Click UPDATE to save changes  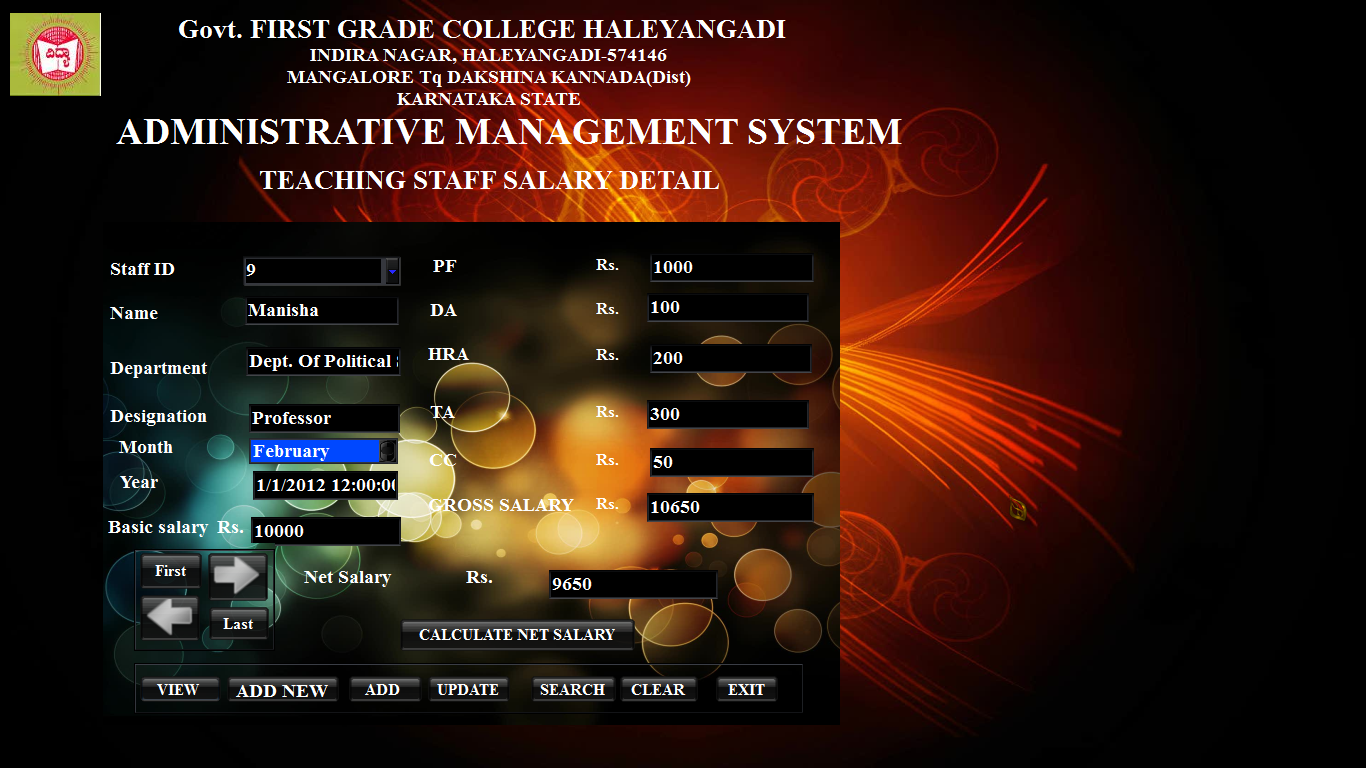click(x=468, y=689)
